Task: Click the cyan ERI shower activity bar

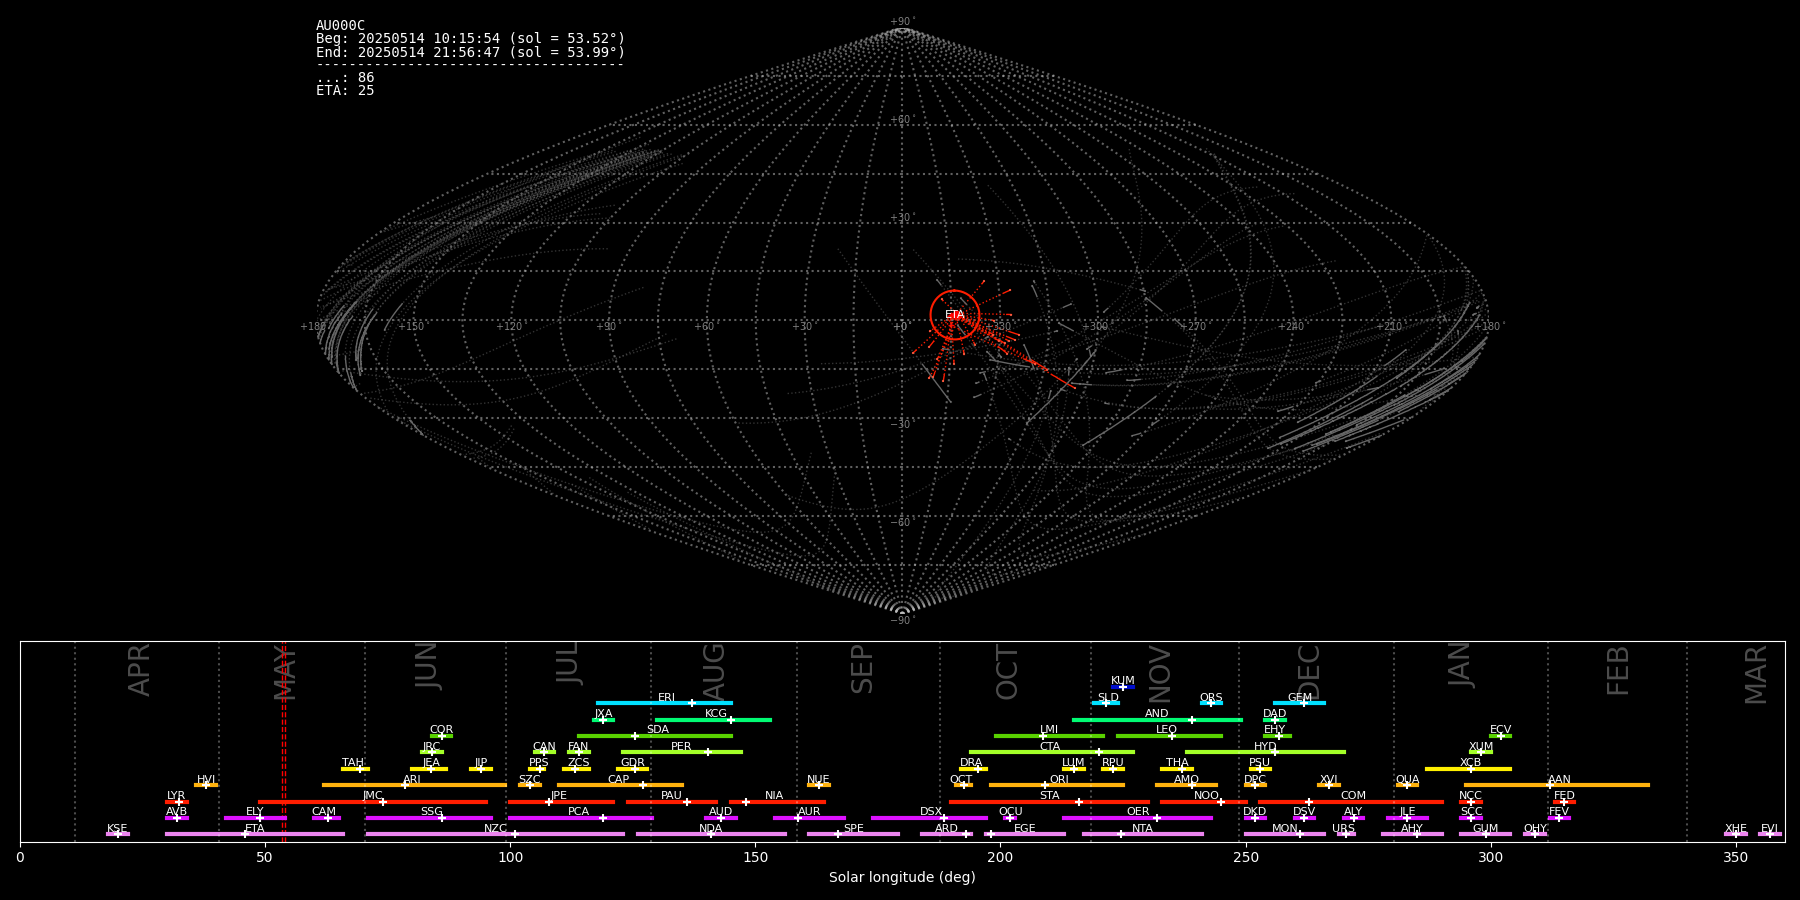Action: pyautogui.click(x=664, y=703)
